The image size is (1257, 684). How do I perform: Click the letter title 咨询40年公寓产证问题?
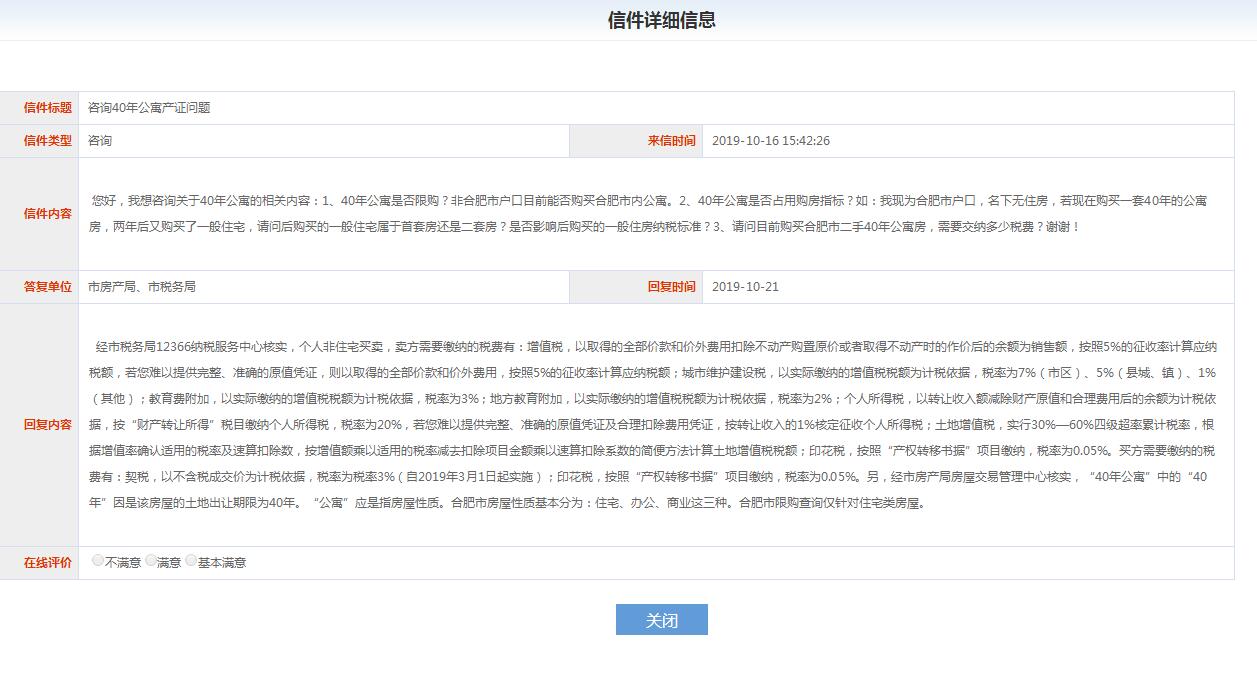click(x=149, y=108)
